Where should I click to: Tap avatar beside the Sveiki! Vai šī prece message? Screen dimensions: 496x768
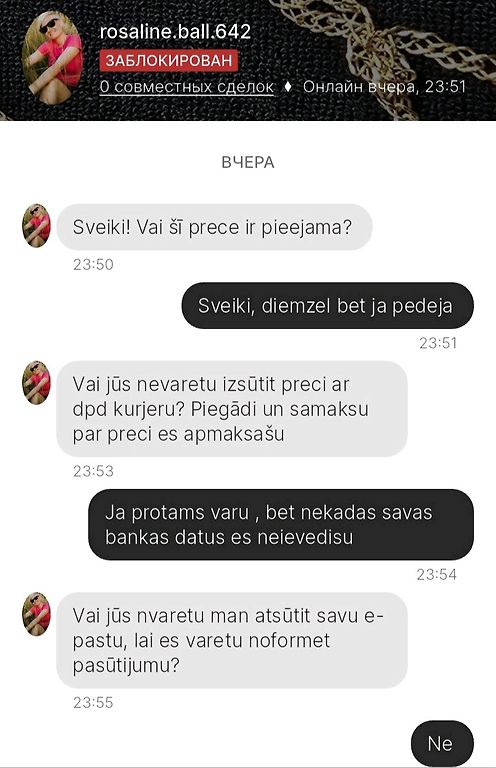pyautogui.click(x=37, y=226)
